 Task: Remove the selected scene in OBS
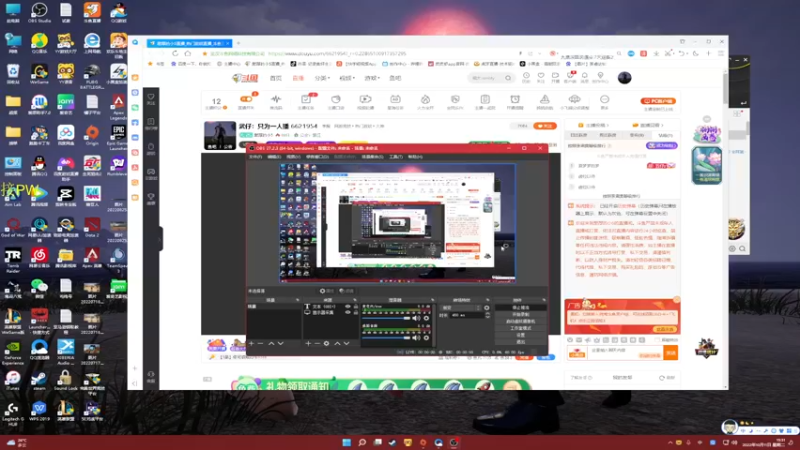point(260,343)
